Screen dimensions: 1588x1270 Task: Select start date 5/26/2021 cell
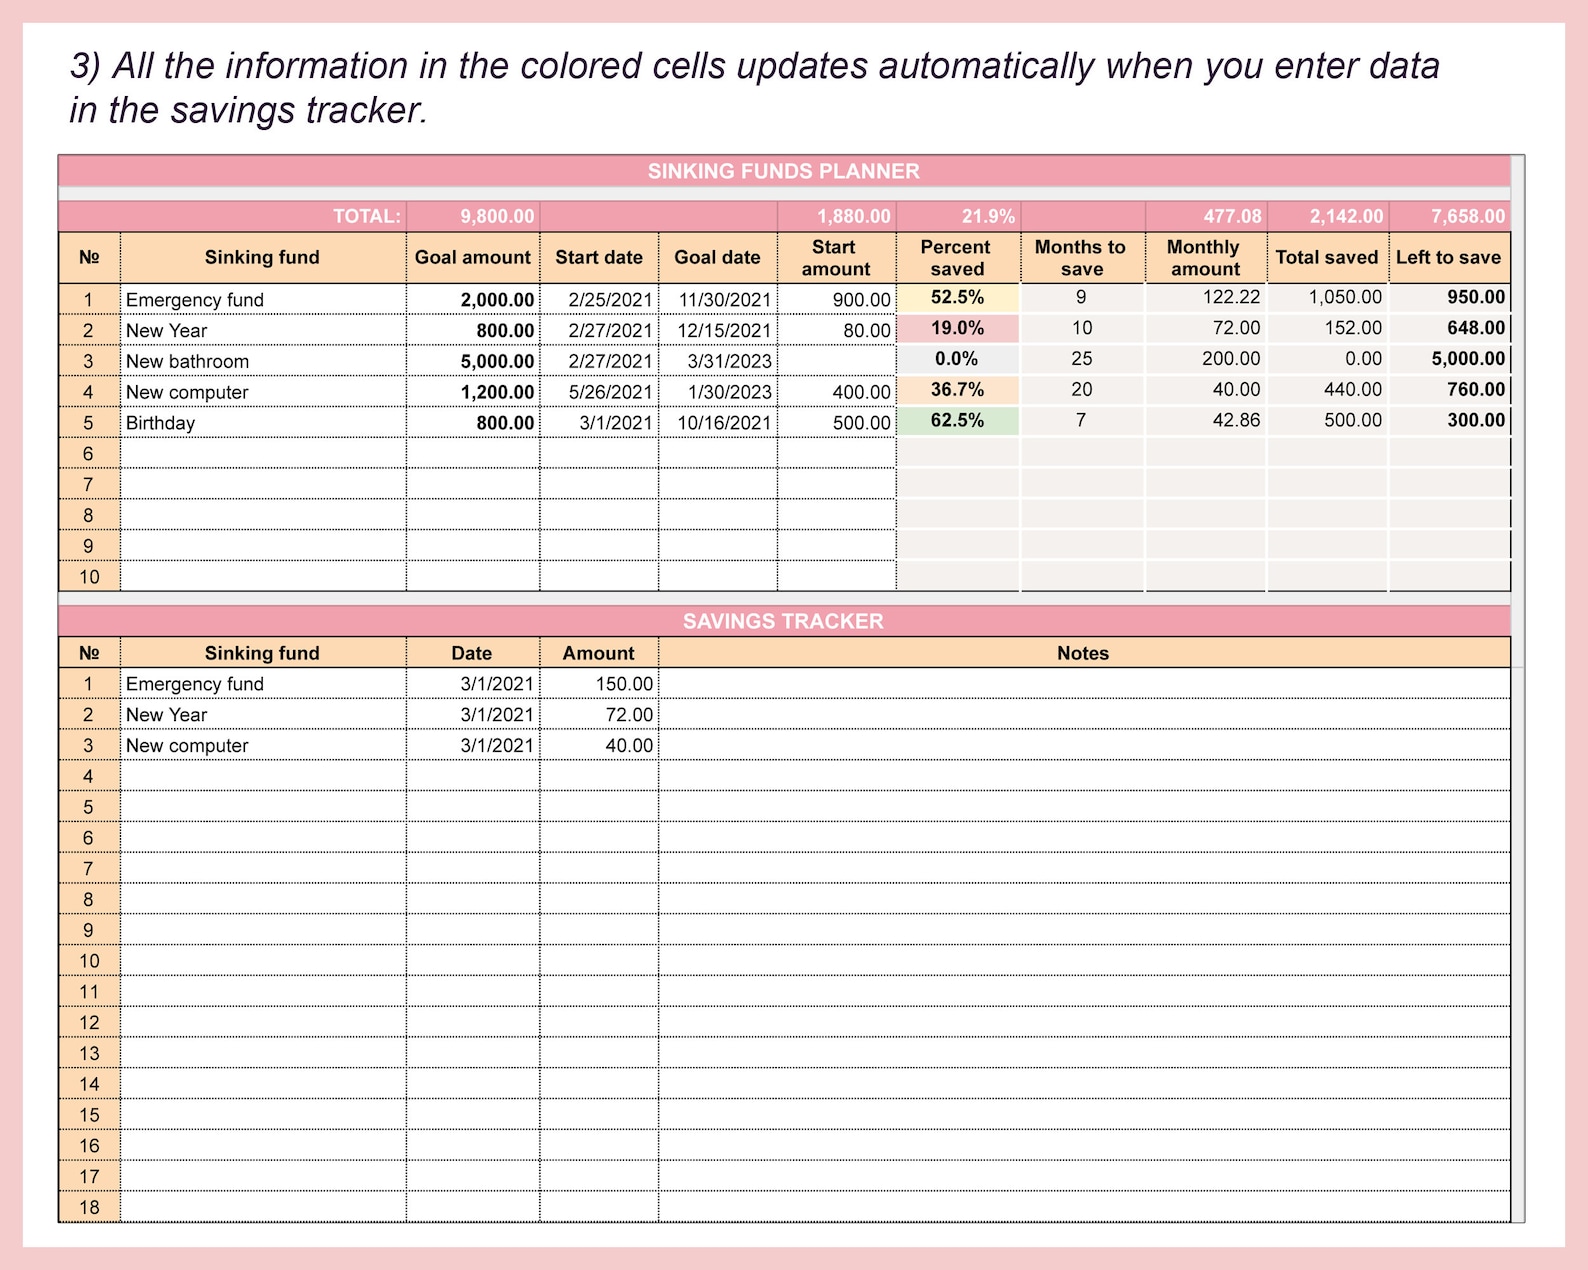[x=599, y=392]
